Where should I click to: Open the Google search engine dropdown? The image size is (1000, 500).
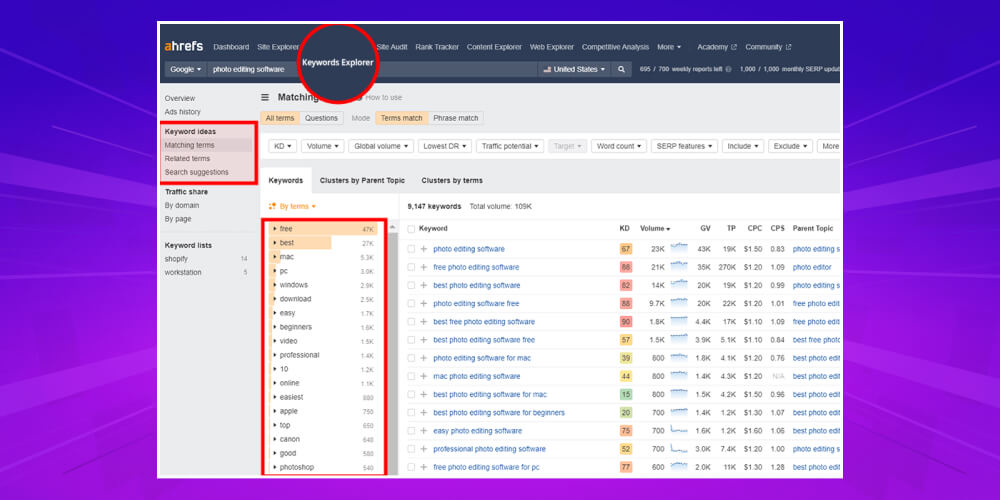[186, 70]
